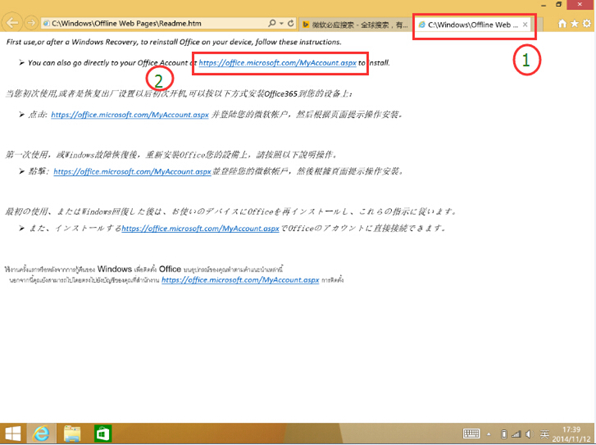Click the search magnifier icon in address bar
The height and width of the screenshot is (445, 596).
(x=272, y=23)
